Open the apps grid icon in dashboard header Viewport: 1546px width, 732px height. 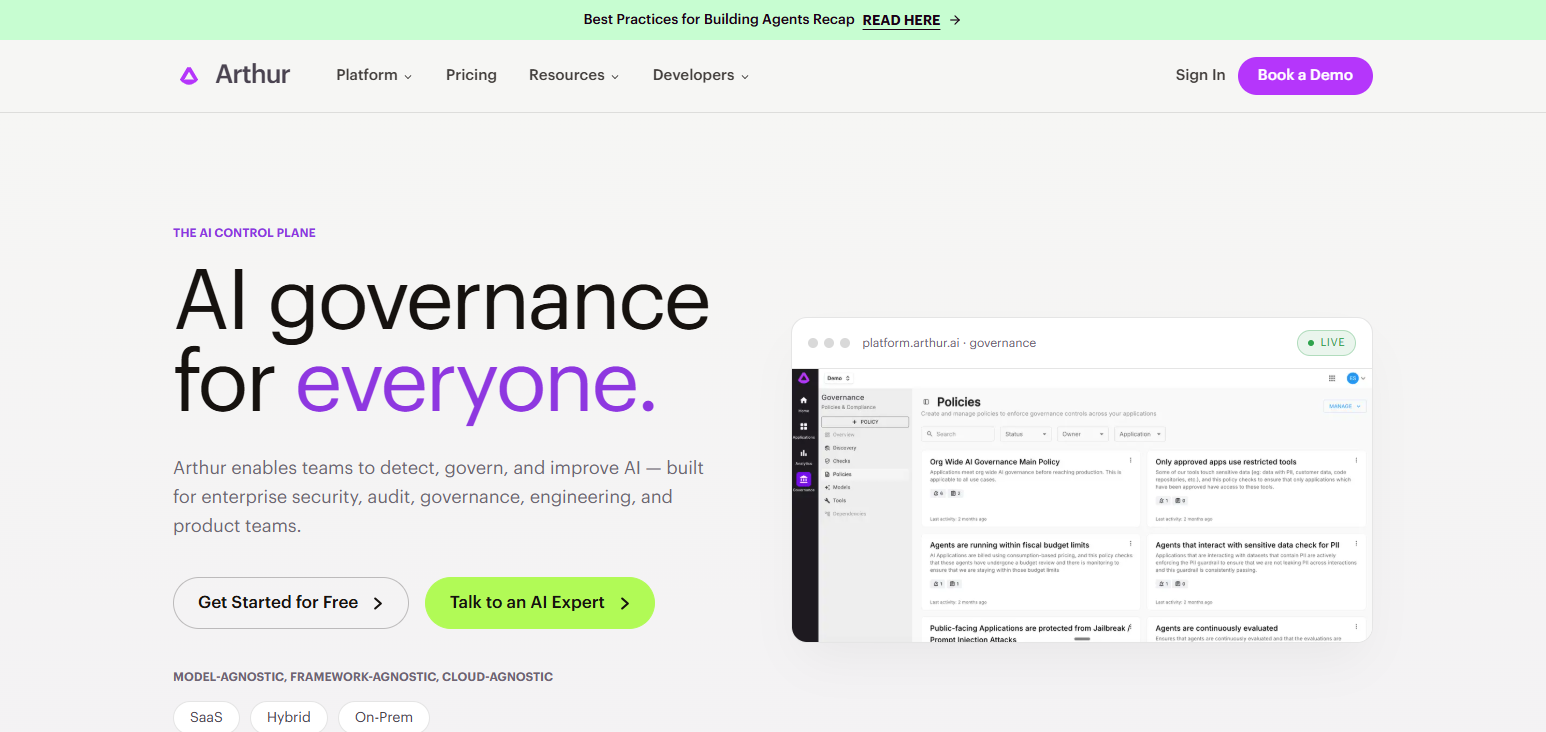[x=1332, y=378]
